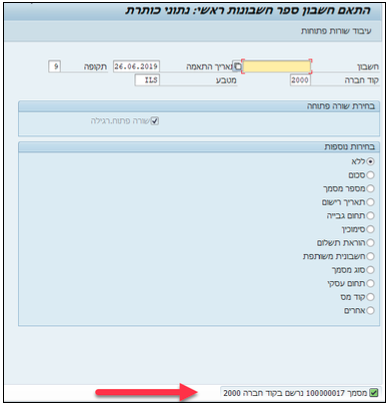Viewport: 388px width, 406px height.
Task: Toggle the שורה פתוח.רגילה checkbox
Action: click(x=154, y=121)
